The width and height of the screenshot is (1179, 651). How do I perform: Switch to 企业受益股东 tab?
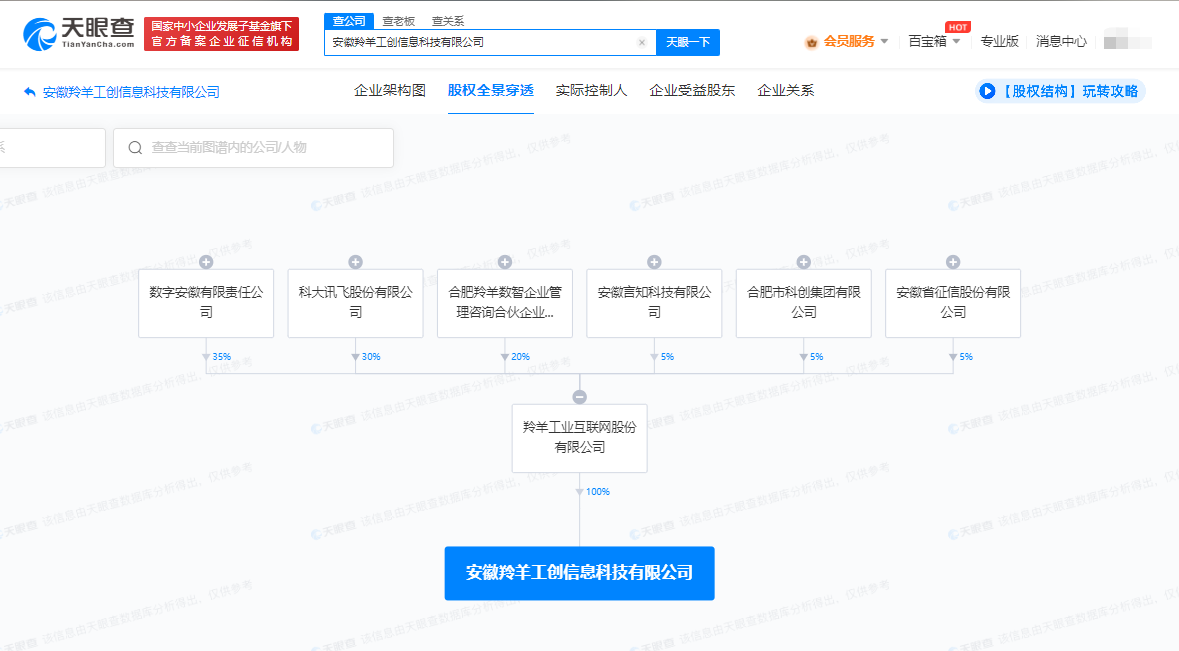click(x=692, y=91)
